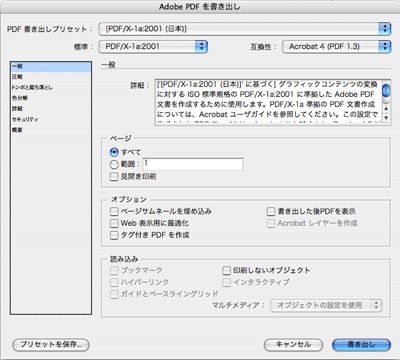This screenshot has height=360, width=400.
Task: Click the description box scrollbar thumb
Action: pos(386,90)
